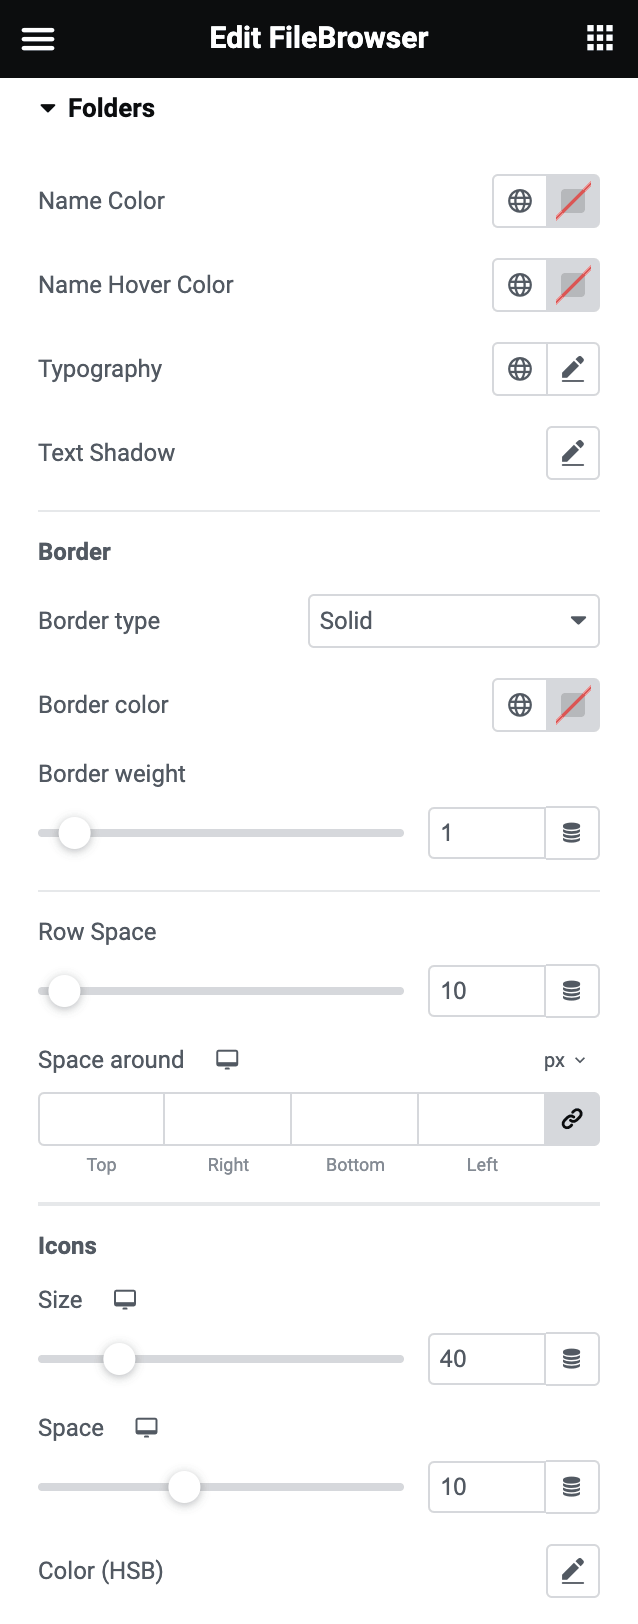Open global settings for Name Hover Color
Screen dimensions: 638x1624
[x=519, y=285]
